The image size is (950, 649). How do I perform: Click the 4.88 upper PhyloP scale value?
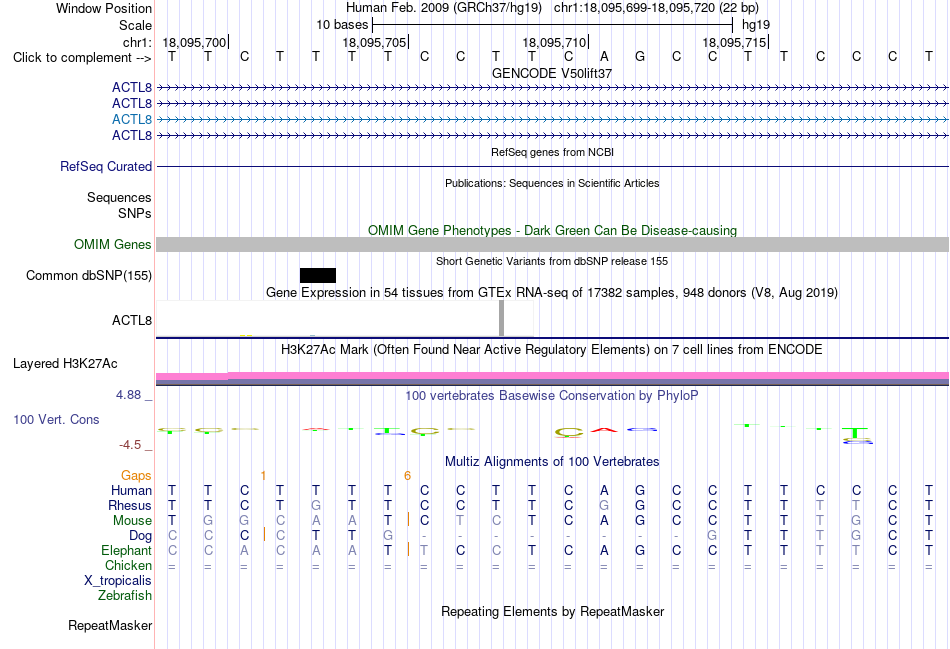pyautogui.click(x=128, y=395)
